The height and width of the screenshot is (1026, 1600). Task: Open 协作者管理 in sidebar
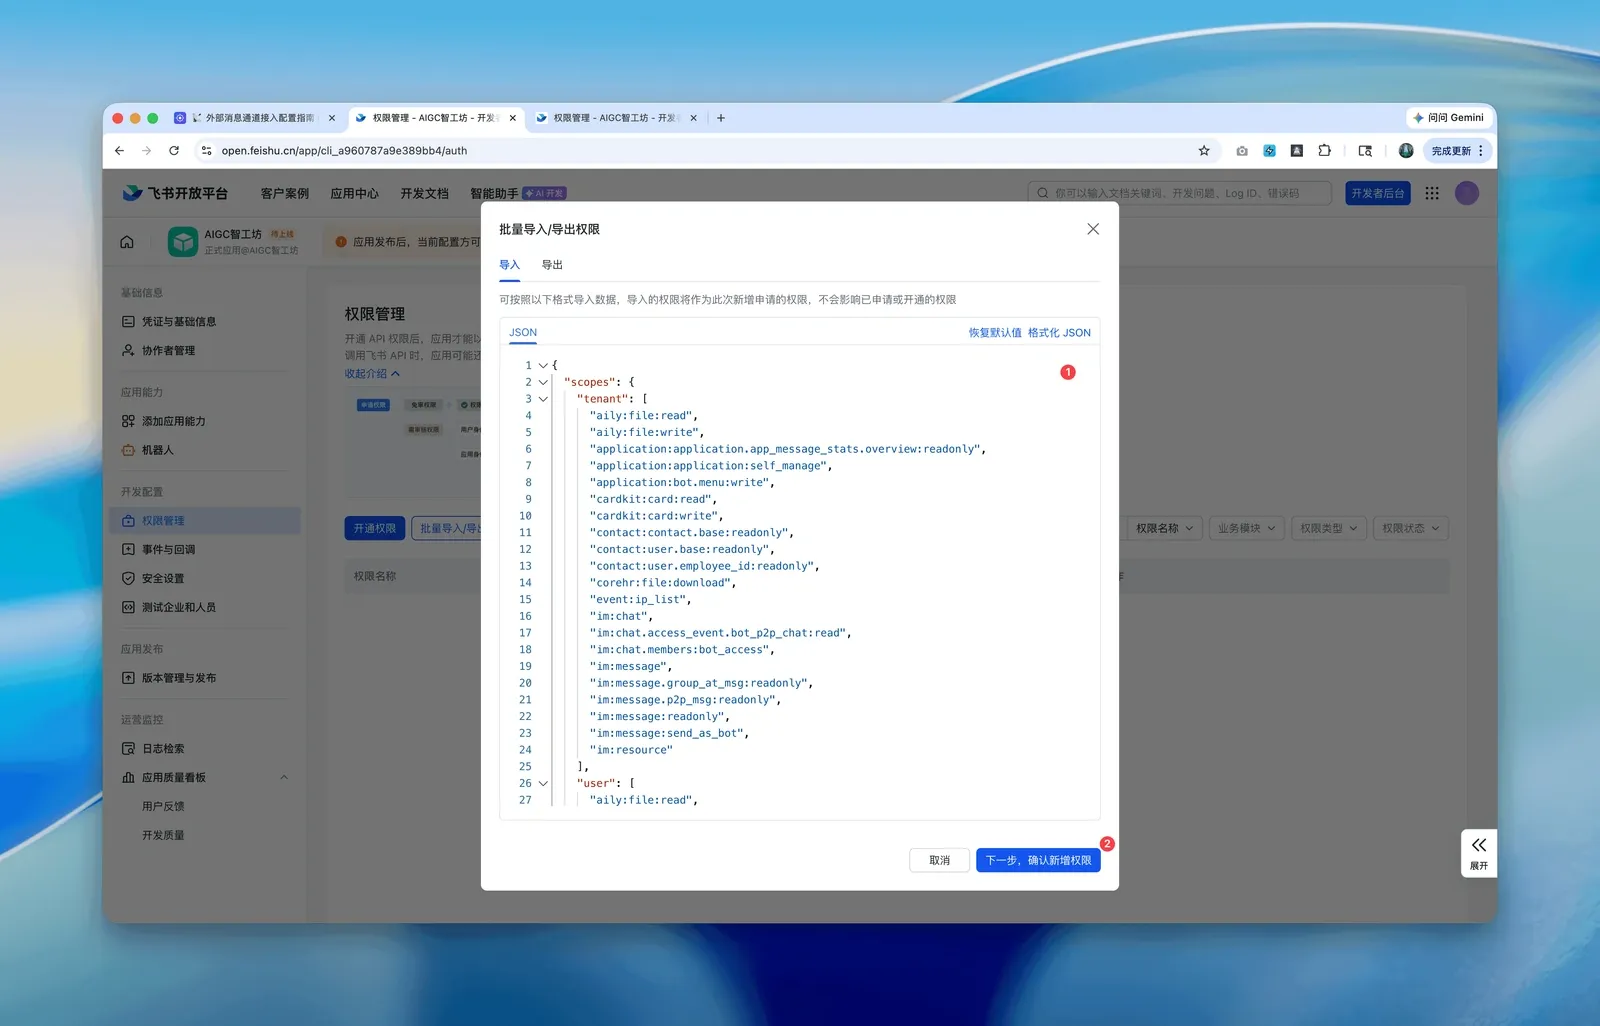pyautogui.click(x=168, y=351)
